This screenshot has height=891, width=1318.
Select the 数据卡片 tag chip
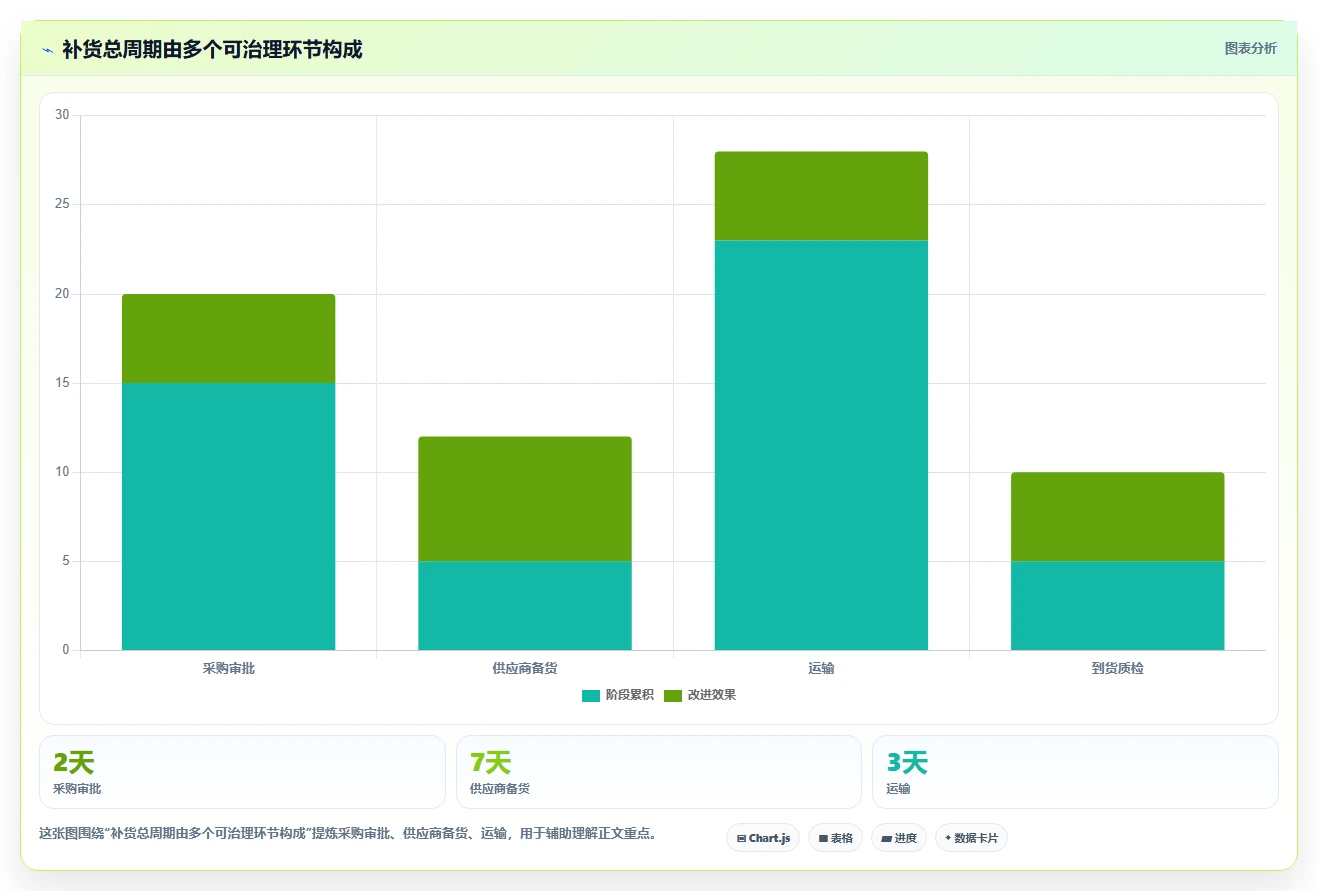click(x=971, y=838)
